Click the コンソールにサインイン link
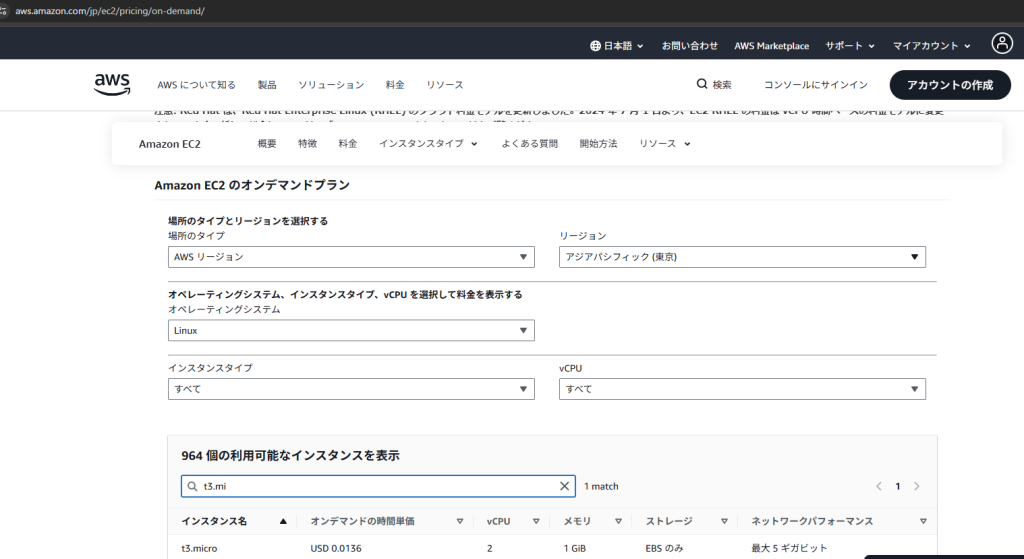Viewport: 1024px width, 559px height. 815,85
